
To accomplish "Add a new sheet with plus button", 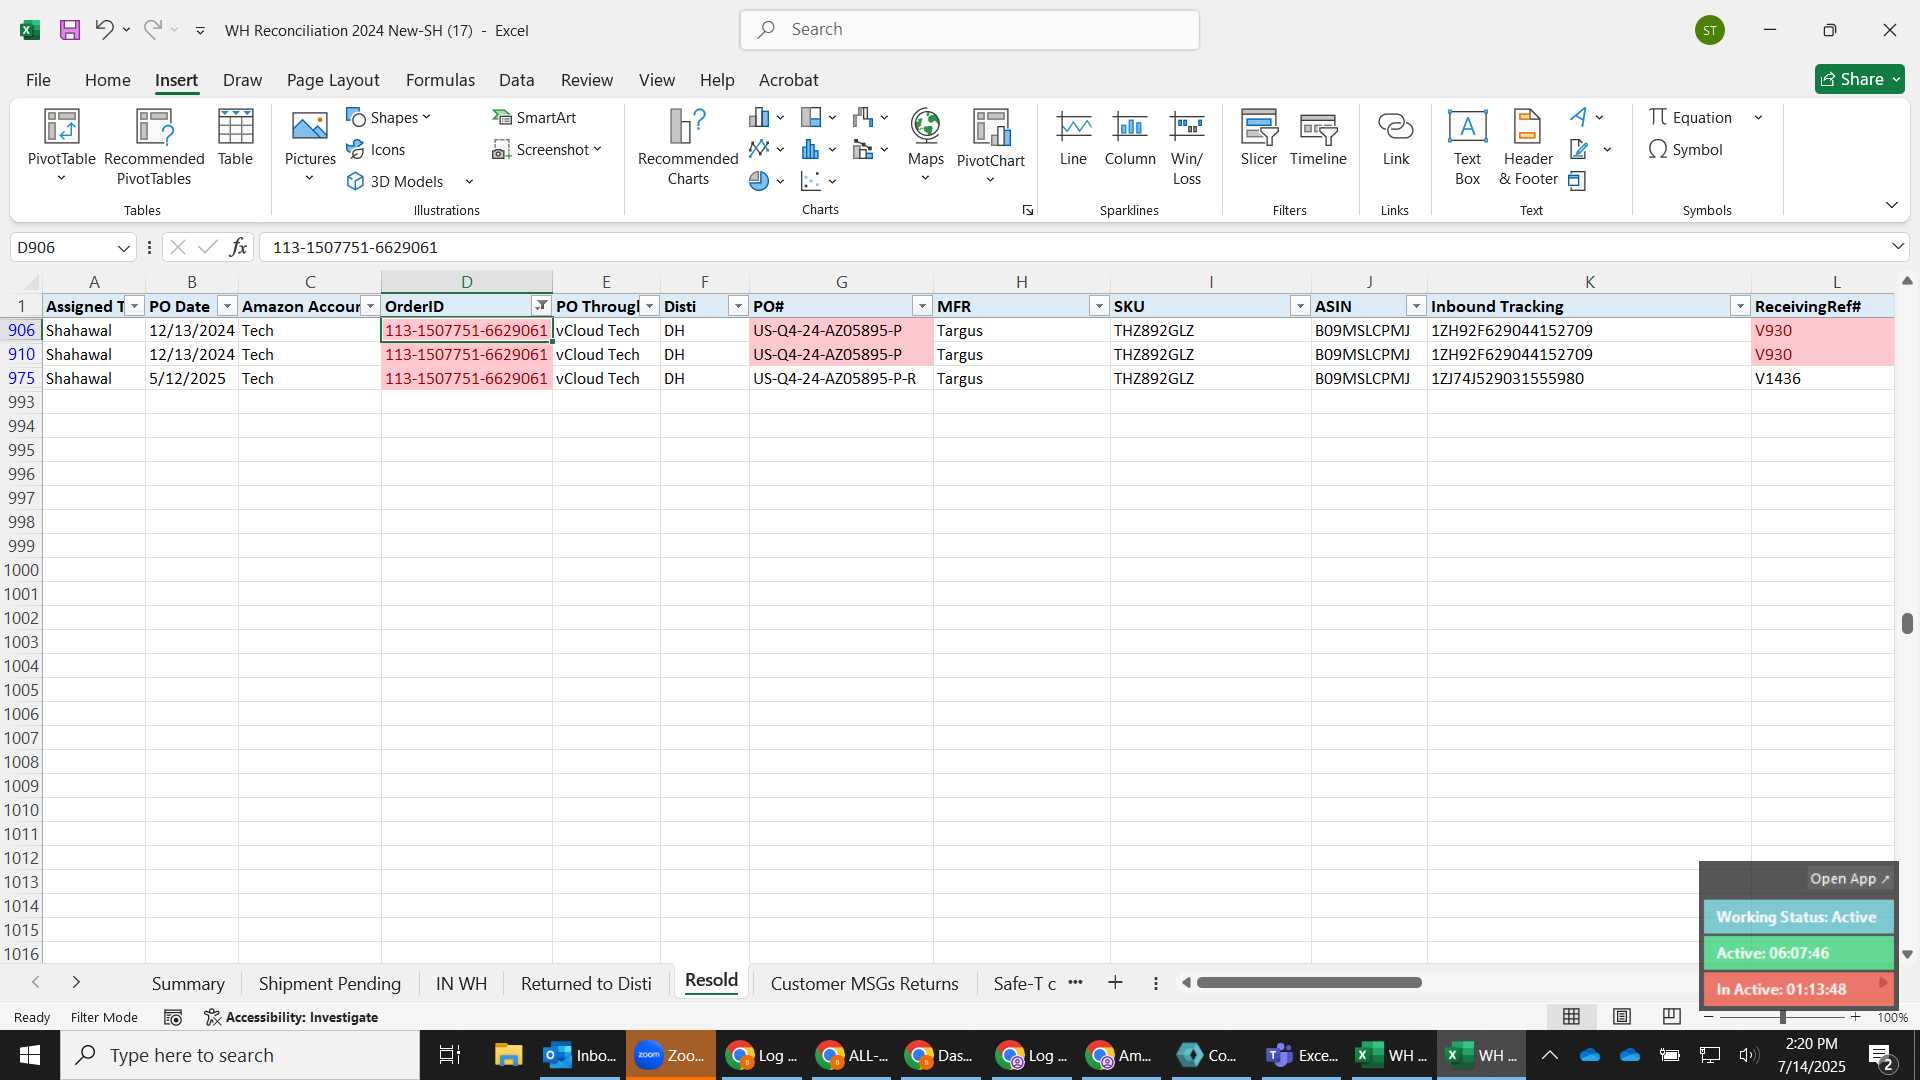I will [1115, 983].
